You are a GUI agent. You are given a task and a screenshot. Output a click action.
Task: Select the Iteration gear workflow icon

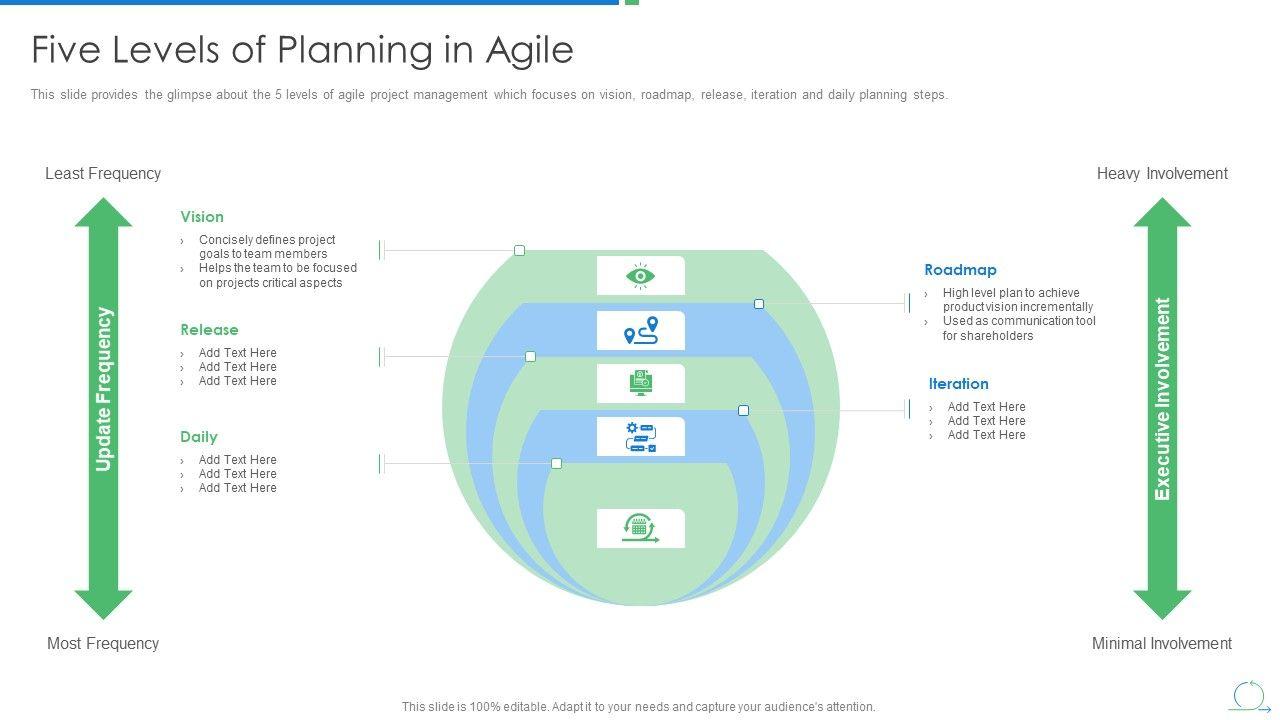(641, 437)
